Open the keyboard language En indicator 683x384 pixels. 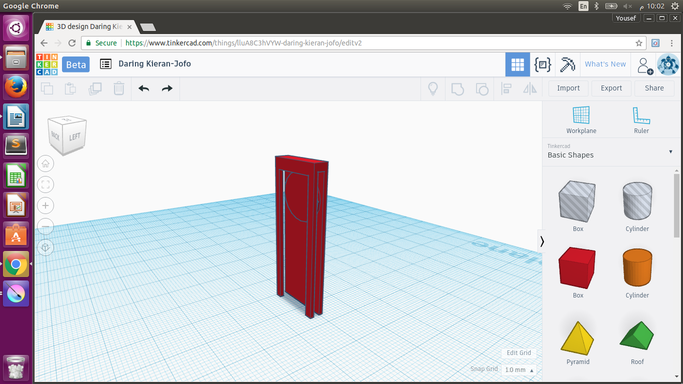(x=583, y=6)
